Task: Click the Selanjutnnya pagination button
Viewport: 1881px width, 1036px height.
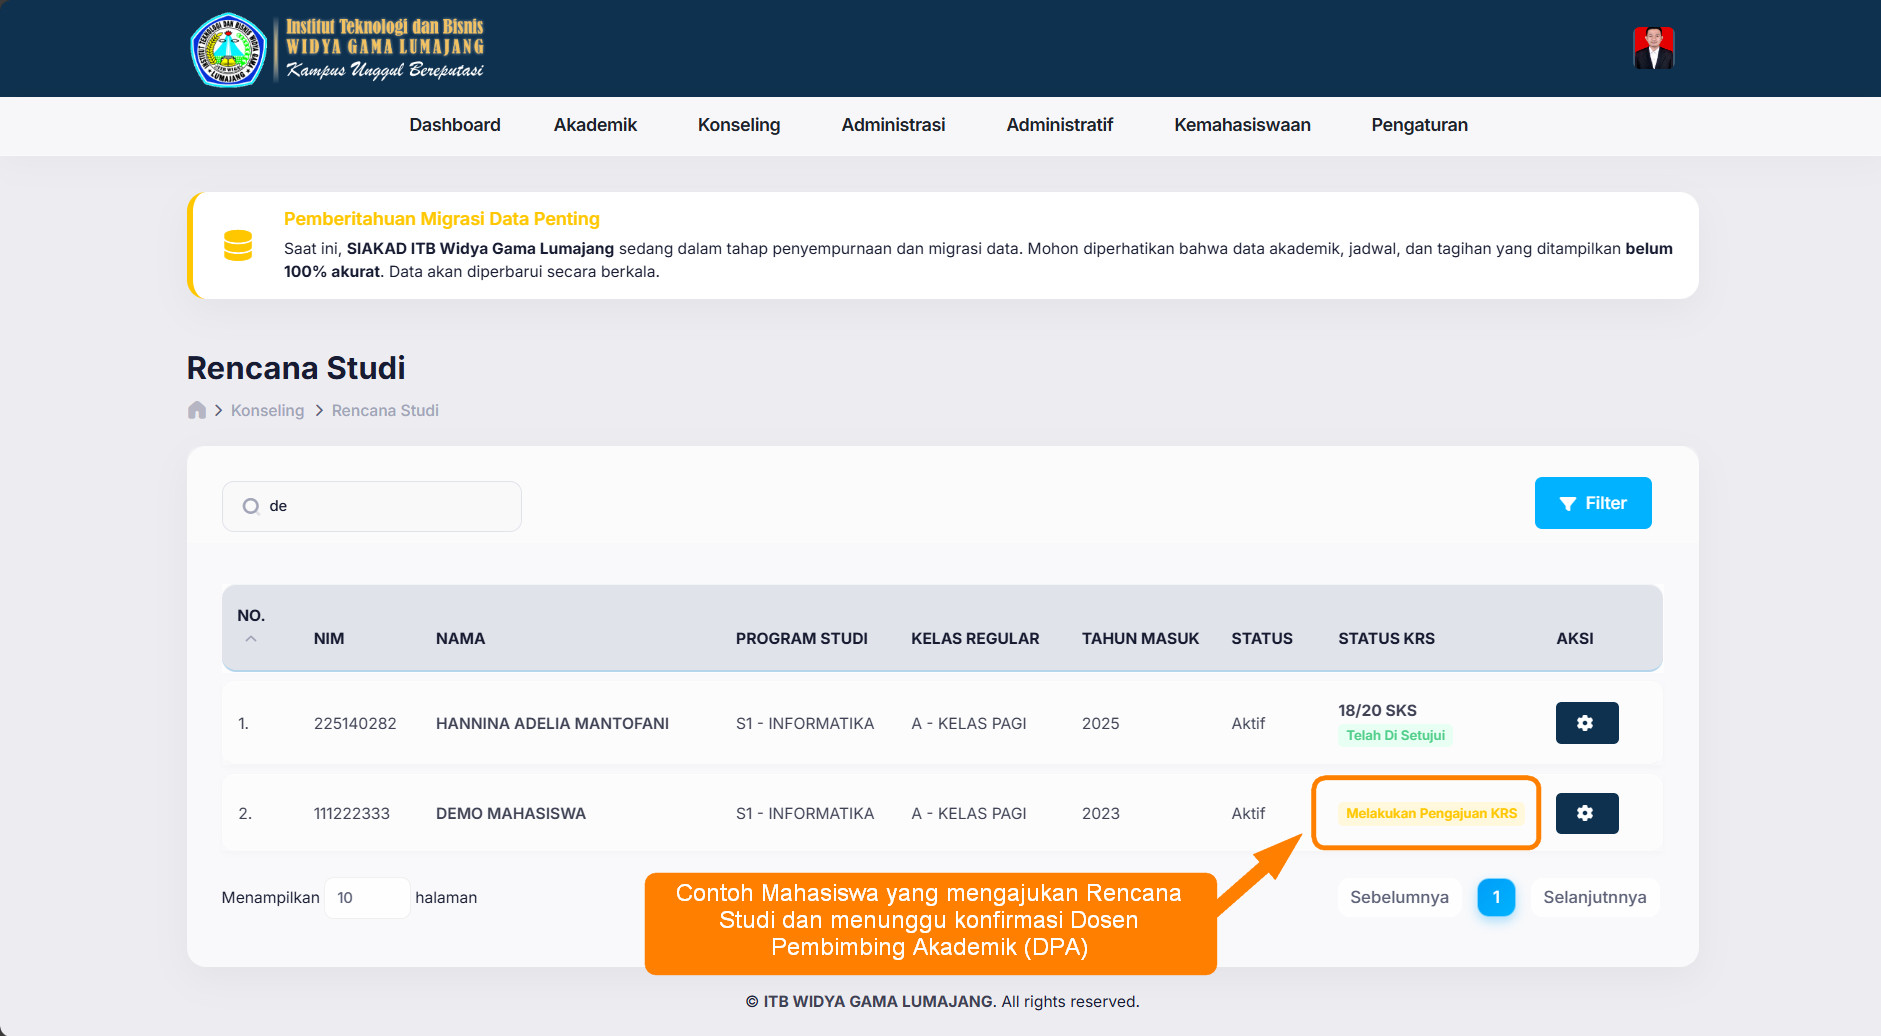Action: pyautogui.click(x=1594, y=897)
